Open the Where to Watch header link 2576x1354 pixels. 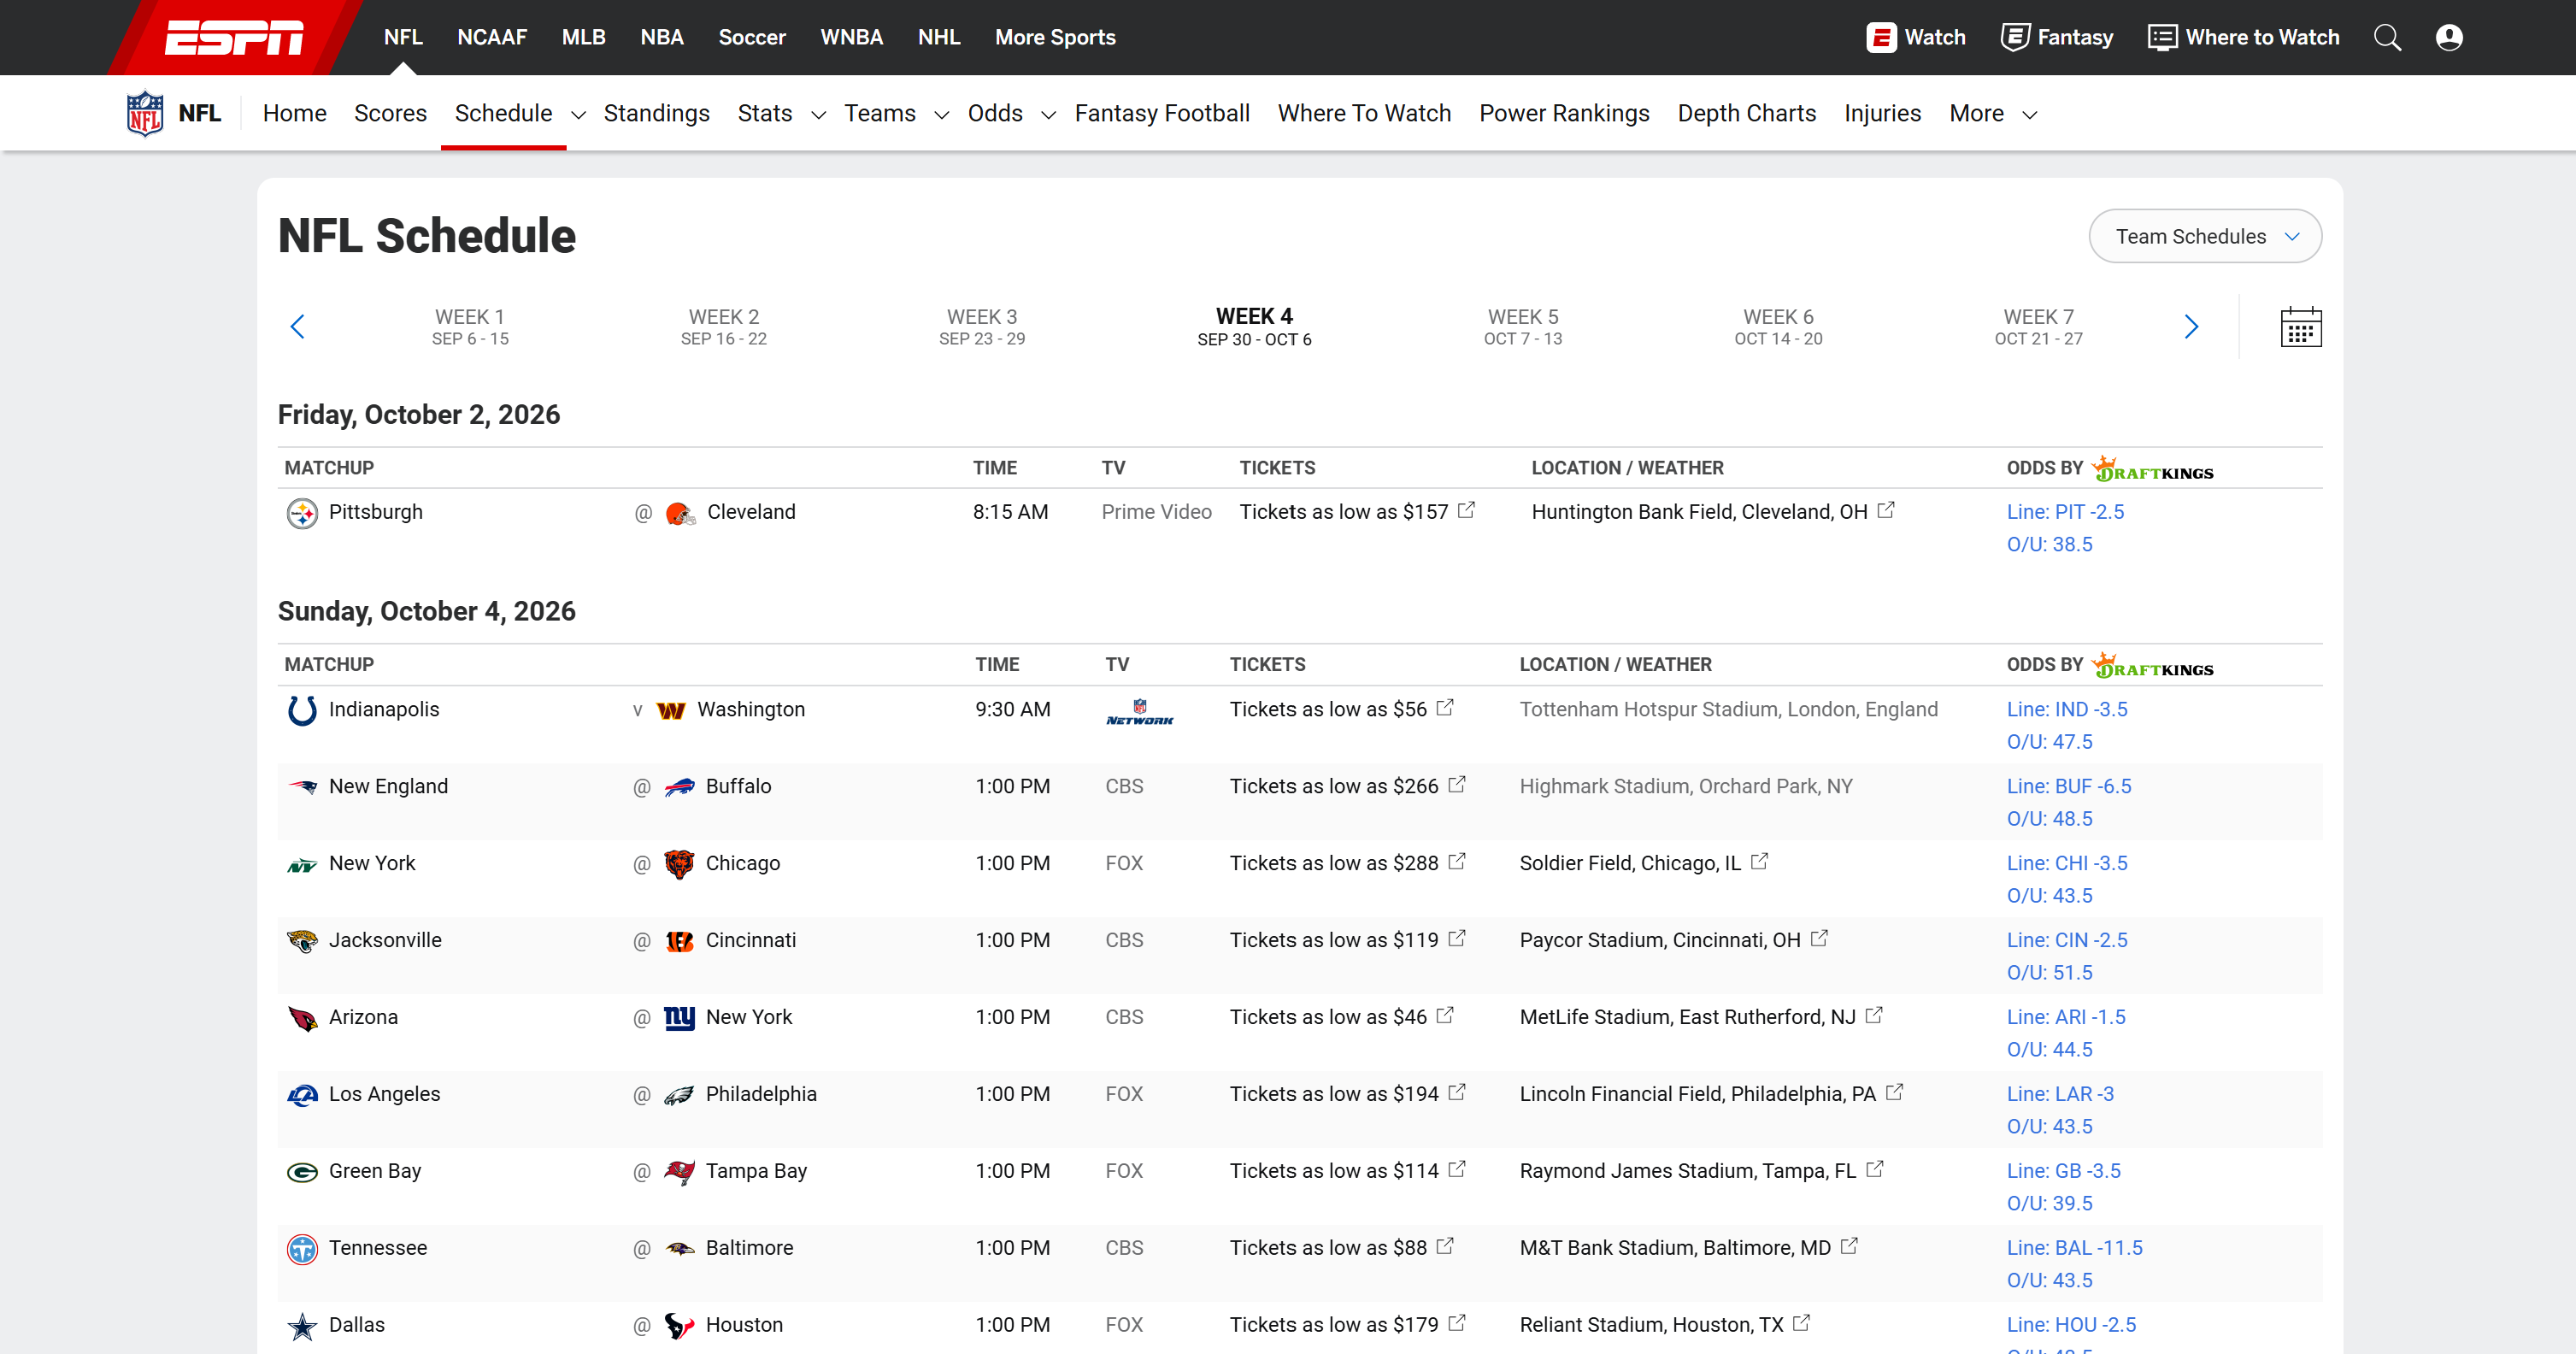coord(2243,38)
